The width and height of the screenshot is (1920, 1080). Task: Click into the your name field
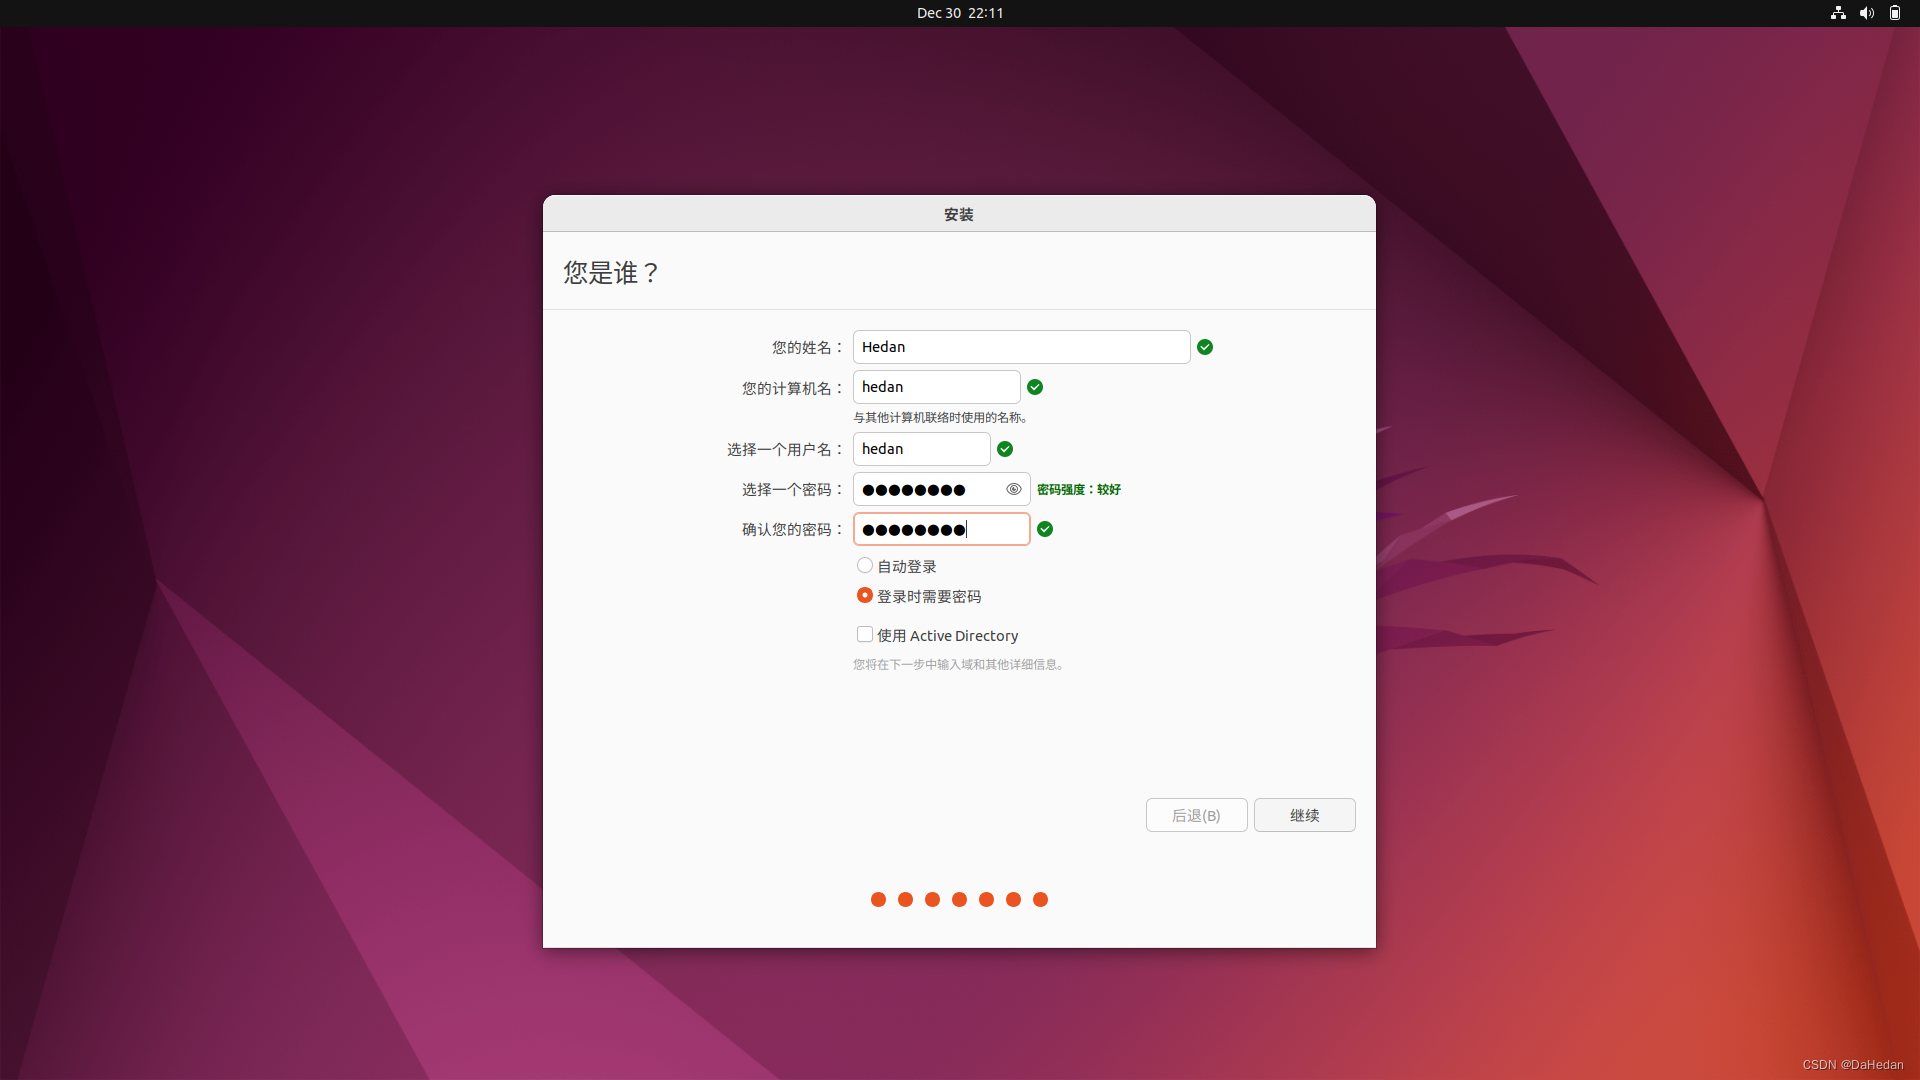pyautogui.click(x=1020, y=347)
